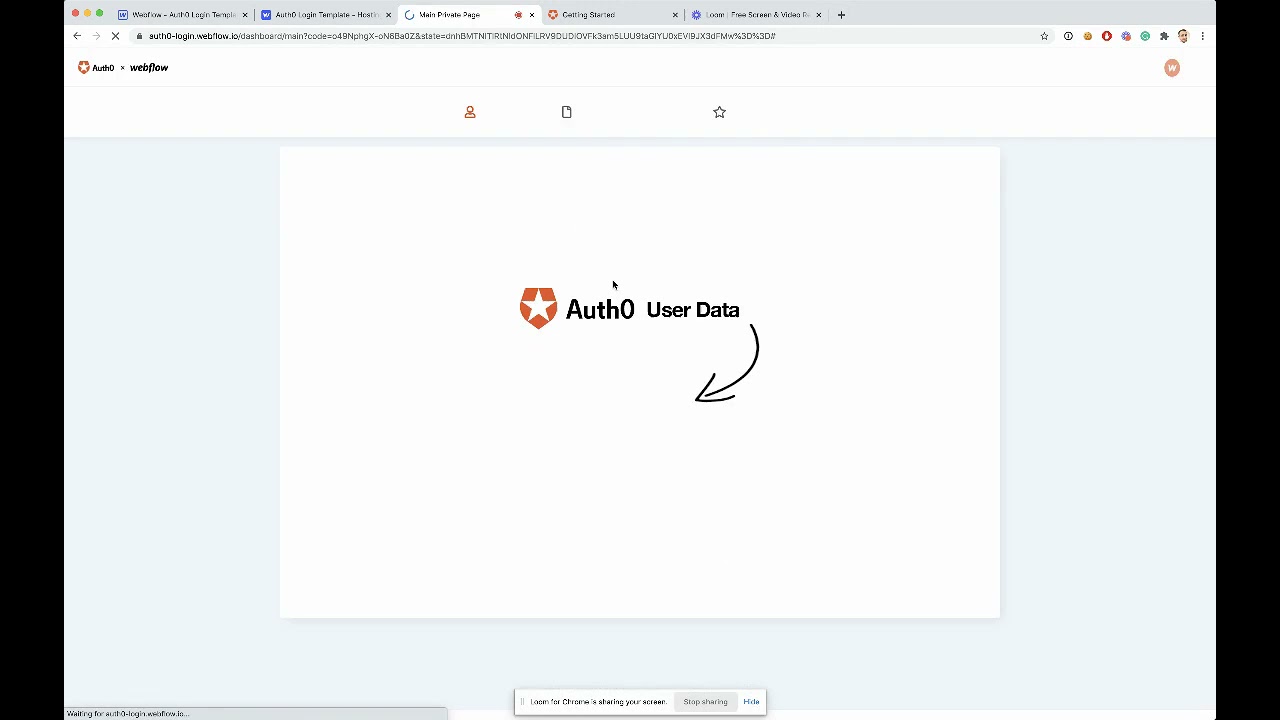
Task: Click the Auth0 shield logo above User Data
Action: pyautogui.click(x=538, y=308)
